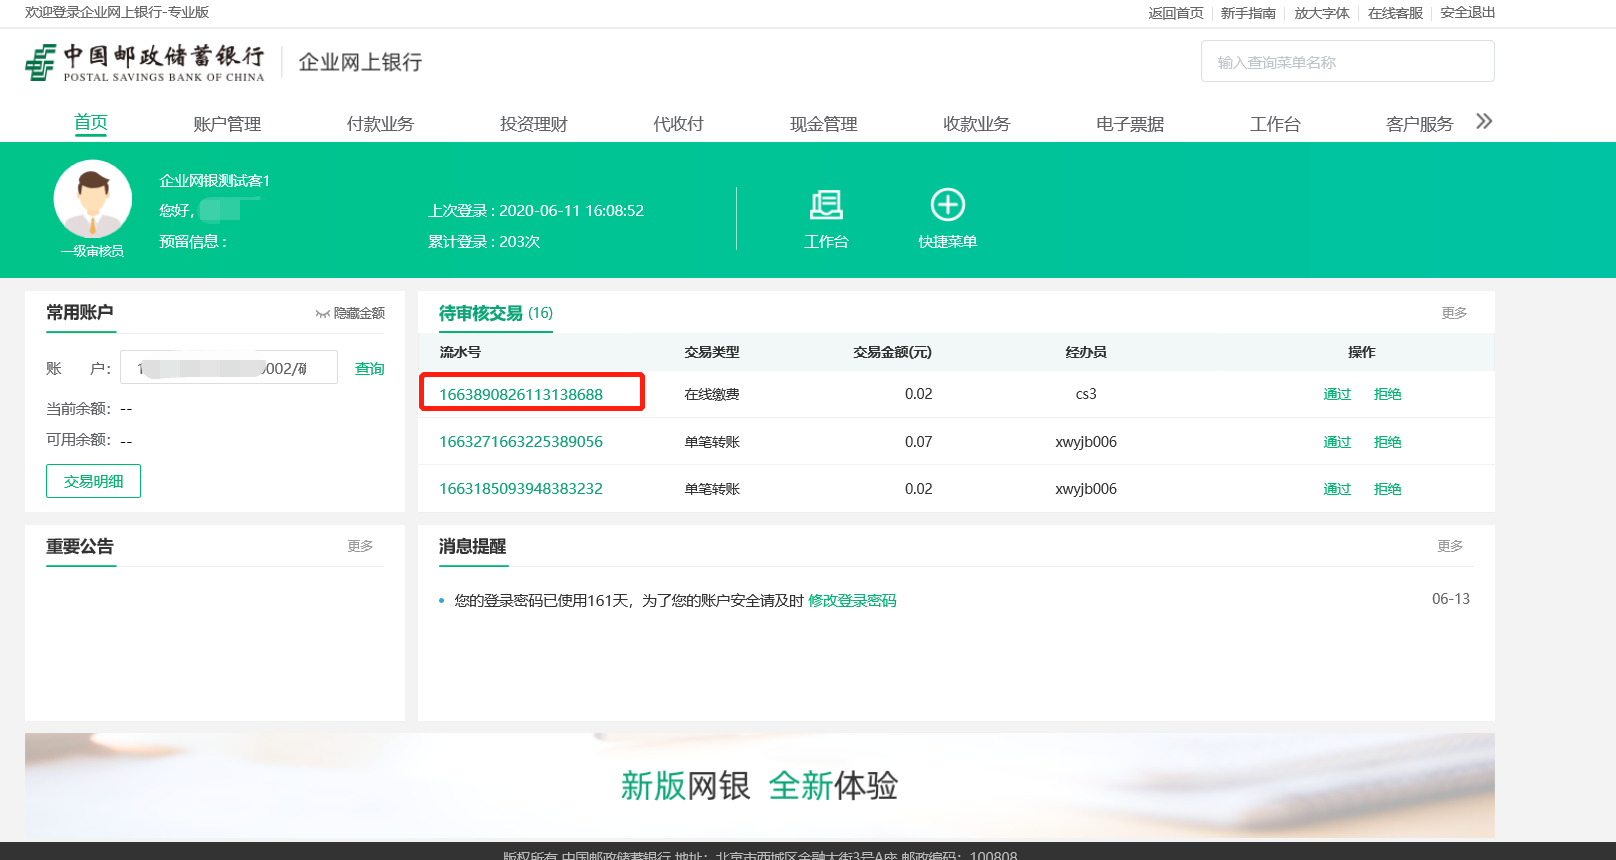Reject the 0.07 单笔转账 transaction
The height and width of the screenshot is (860, 1616).
1387,442
